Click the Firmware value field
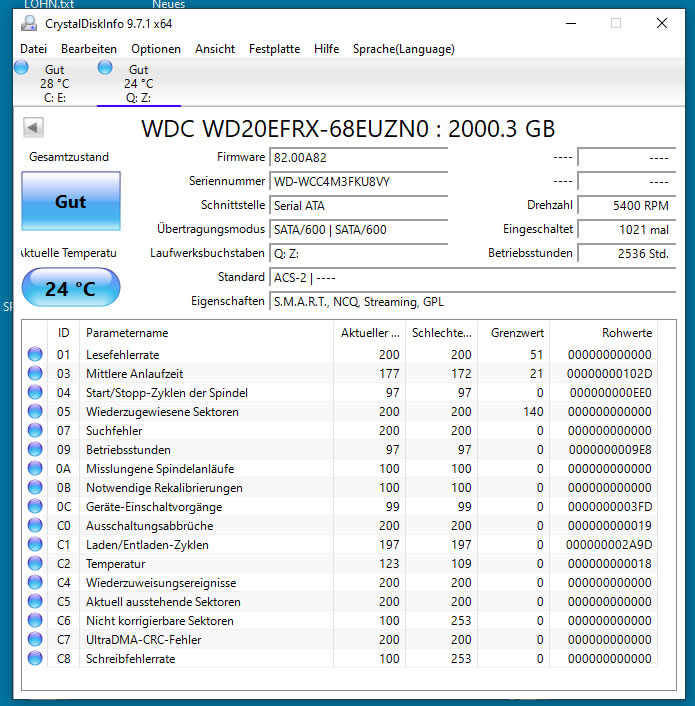This screenshot has height=706, width=695. pos(358,157)
